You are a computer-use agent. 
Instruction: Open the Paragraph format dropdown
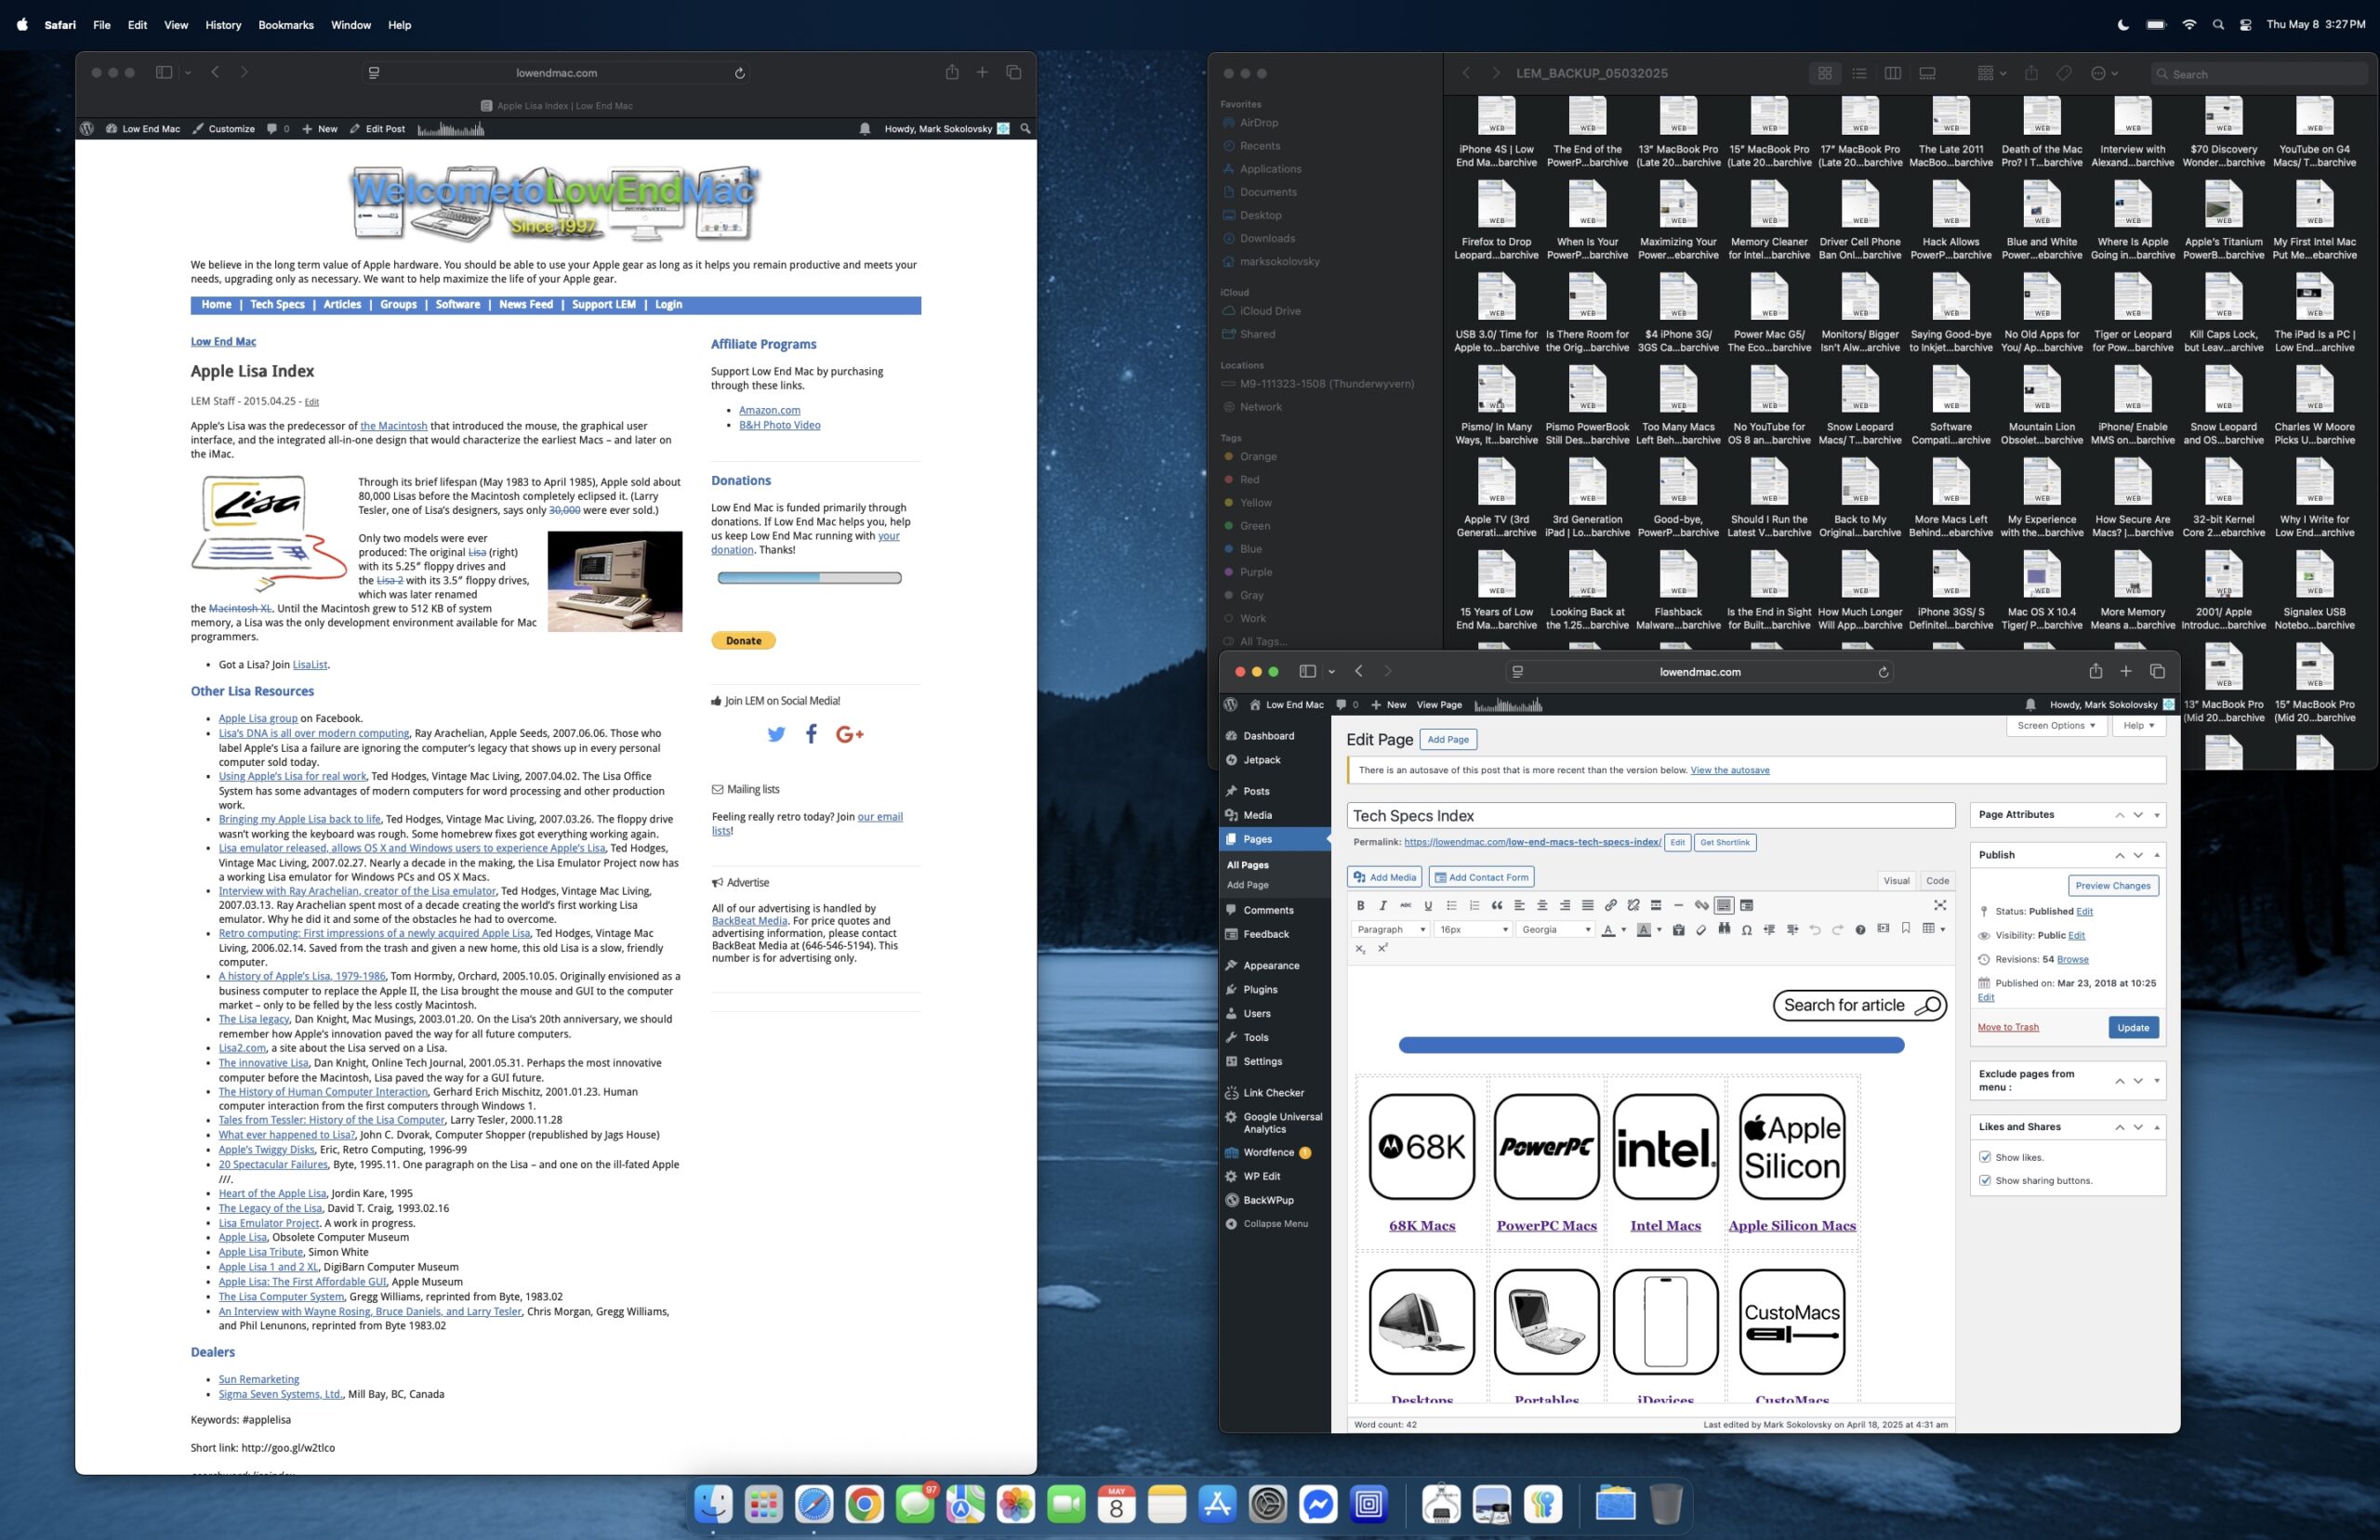pos(1391,930)
